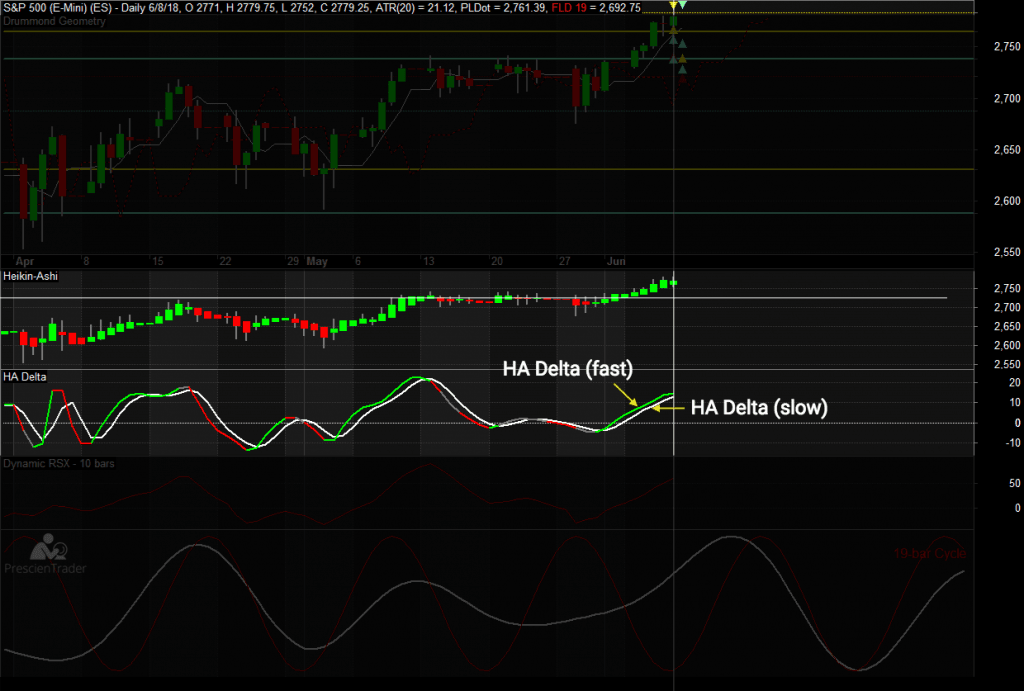
Task: Click the HA Delta panel title at left
Action: click(25, 377)
